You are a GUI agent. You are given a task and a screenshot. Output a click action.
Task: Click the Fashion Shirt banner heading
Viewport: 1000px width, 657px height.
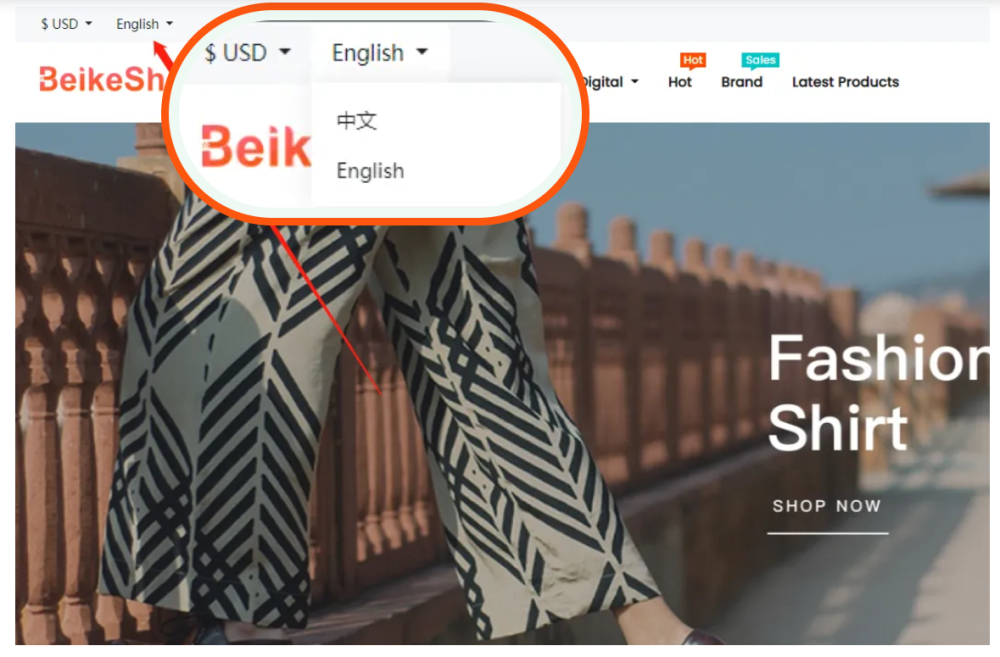(877, 392)
